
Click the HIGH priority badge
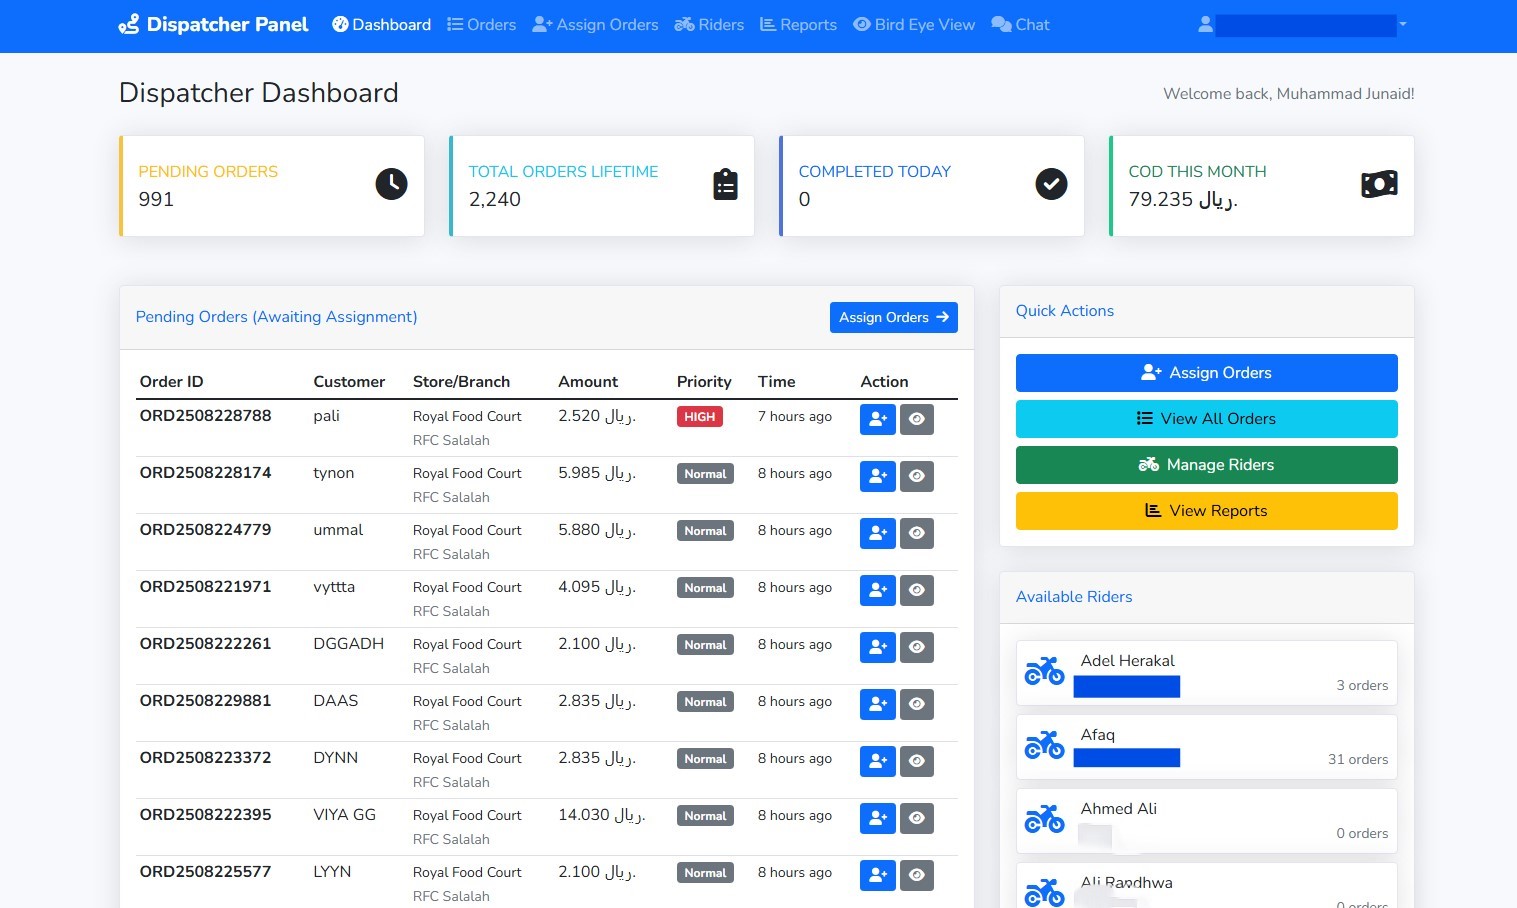(700, 417)
